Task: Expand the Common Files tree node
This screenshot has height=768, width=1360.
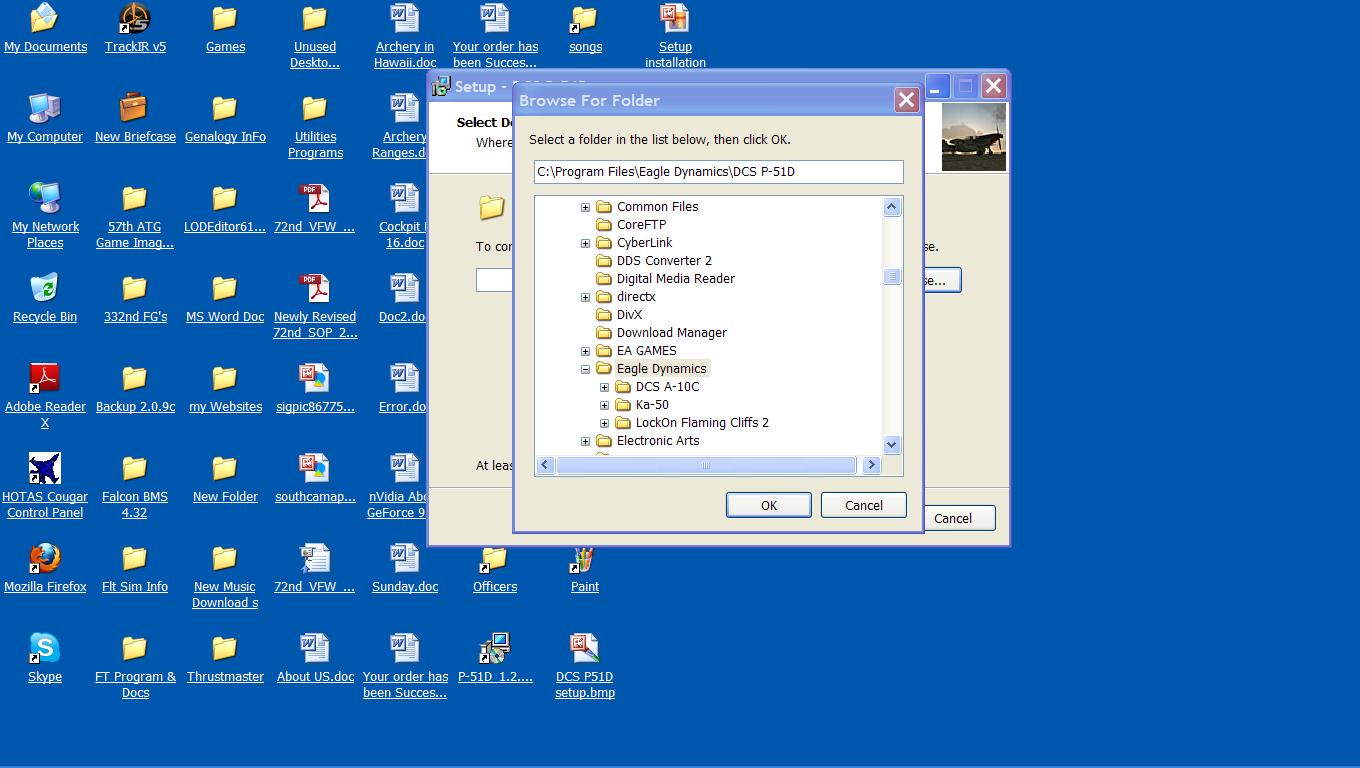Action: (585, 207)
